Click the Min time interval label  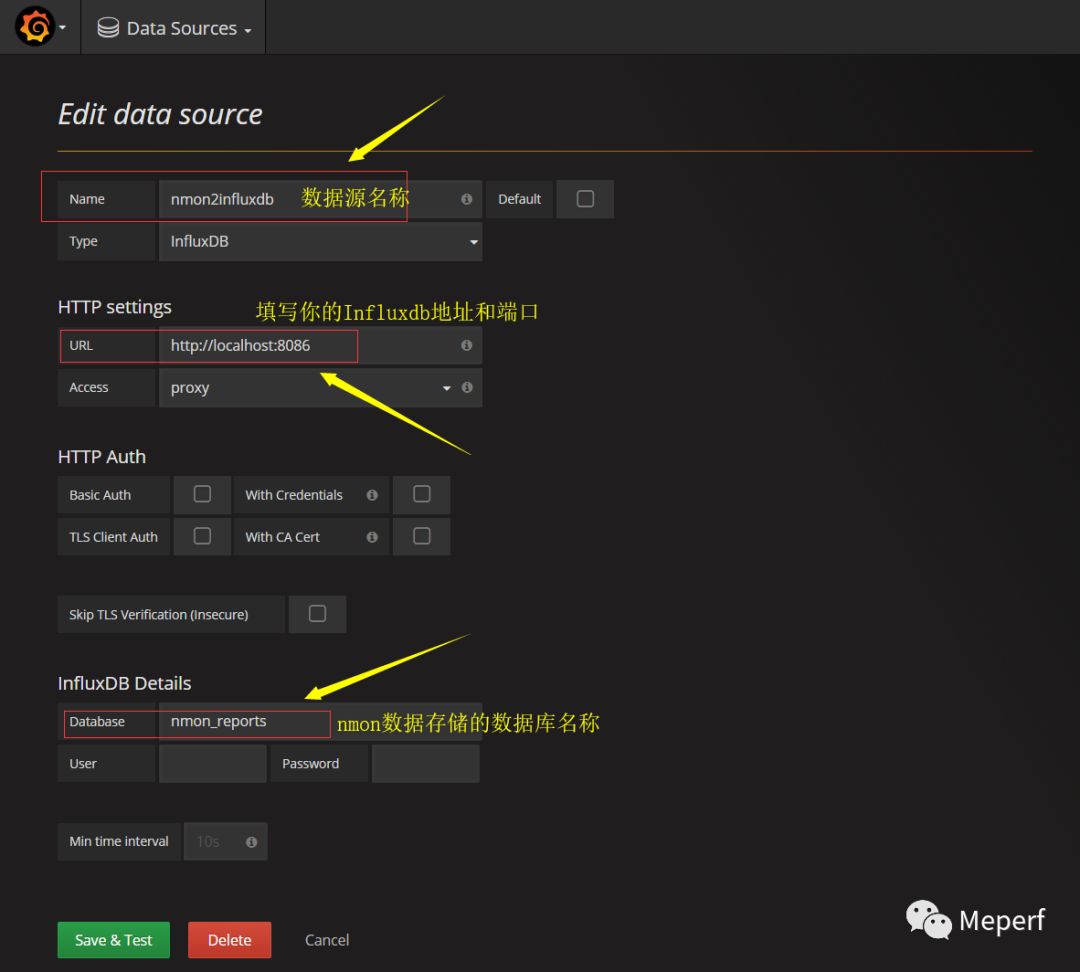tap(118, 841)
